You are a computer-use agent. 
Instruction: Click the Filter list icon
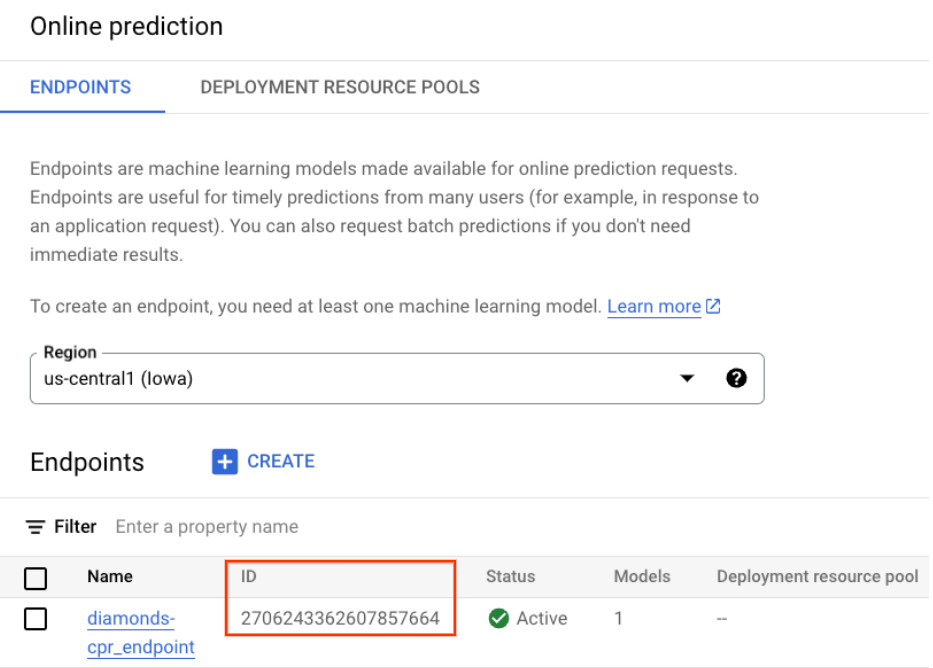(36, 526)
